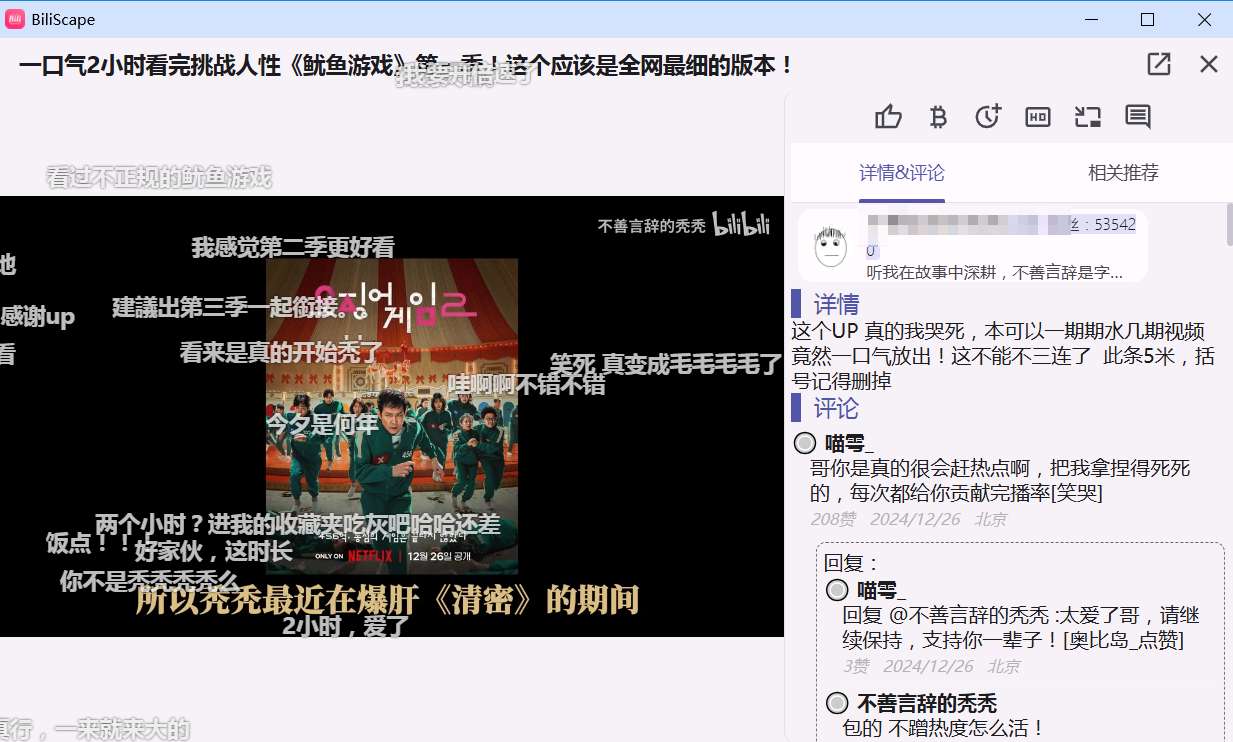
Task: Click the video title starting with 一口气2小时
Action: click(x=406, y=66)
